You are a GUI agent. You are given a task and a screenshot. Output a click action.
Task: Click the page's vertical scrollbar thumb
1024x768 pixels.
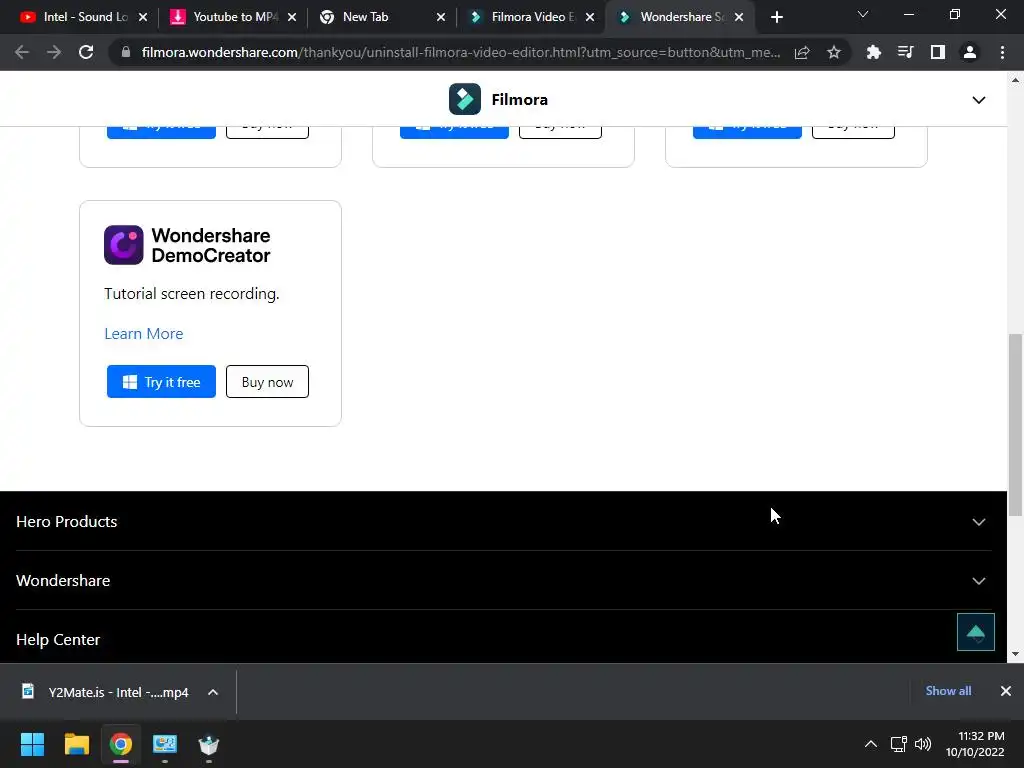(x=1015, y=424)
